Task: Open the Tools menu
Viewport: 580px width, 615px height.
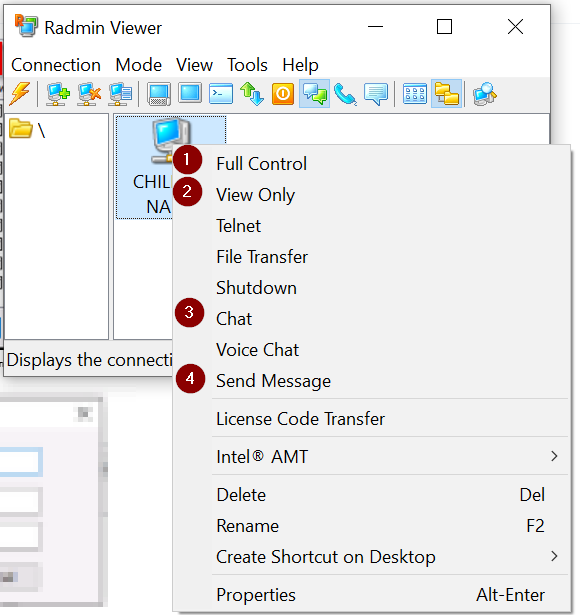Action: (x=247, y=65)
